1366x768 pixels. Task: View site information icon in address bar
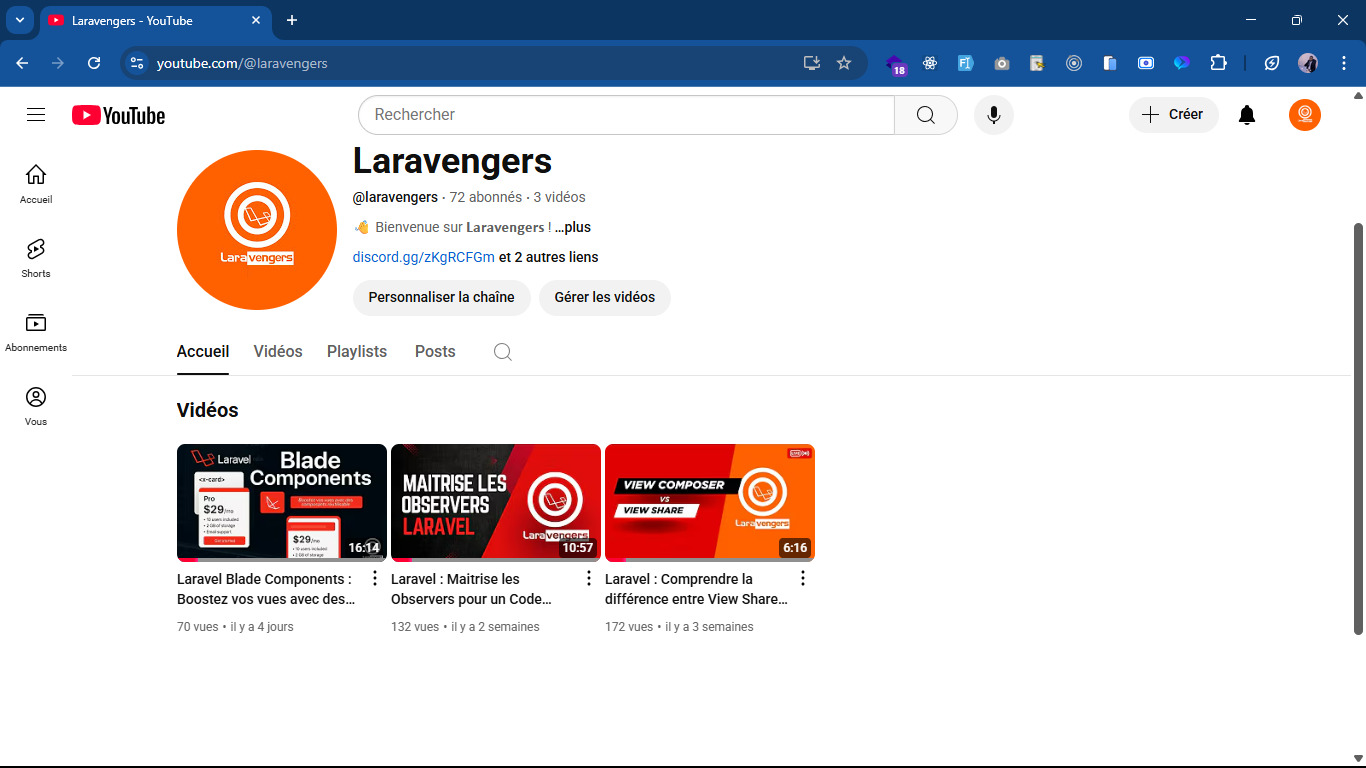137,63
